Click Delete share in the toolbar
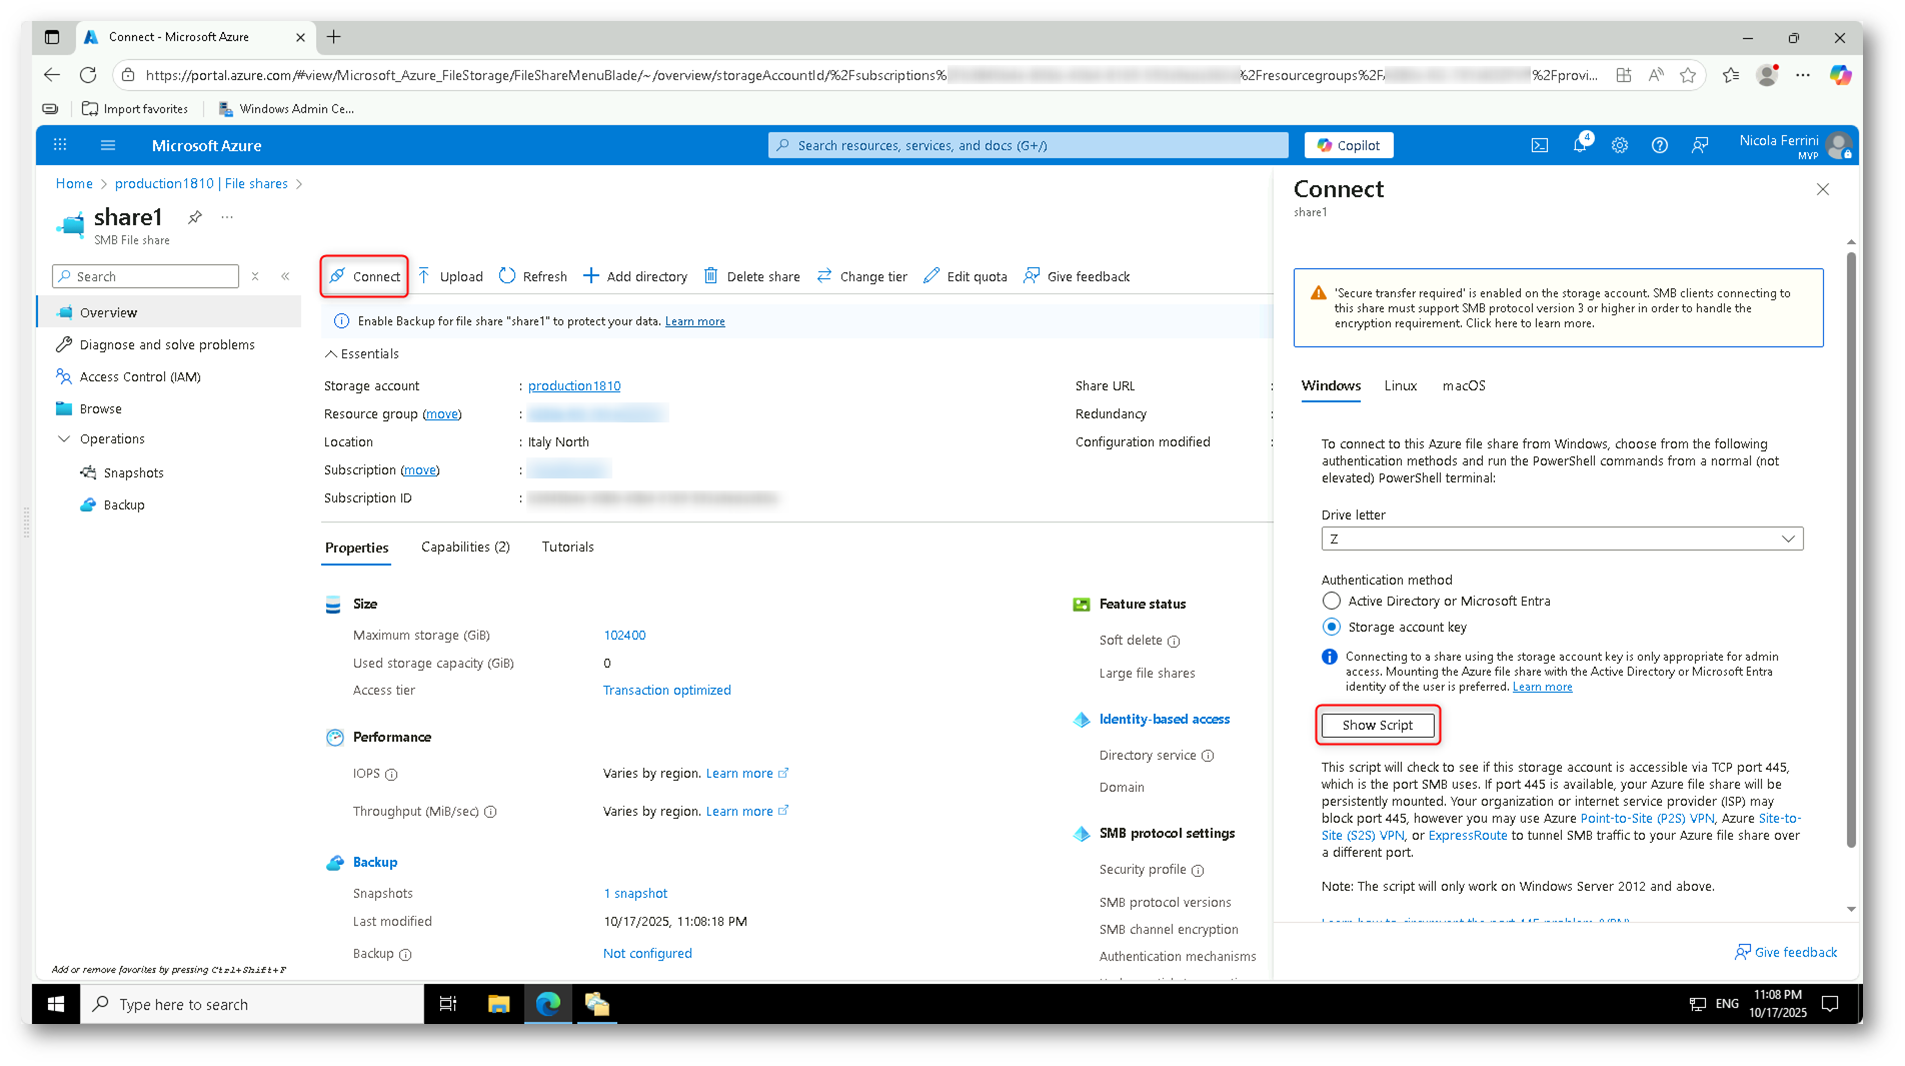This screenshot has width=1905, height=1066. tap(752, 276)
